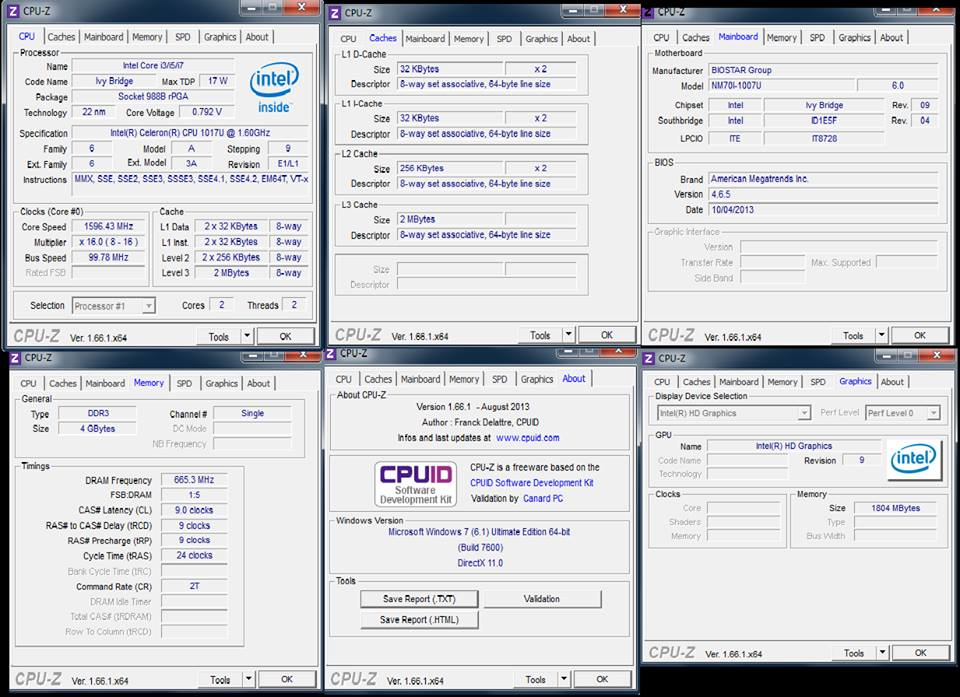Viewport: 960px width, 697px height.
Task: Click the Cycle Time value 24 clocks
Action: [194, 556]
